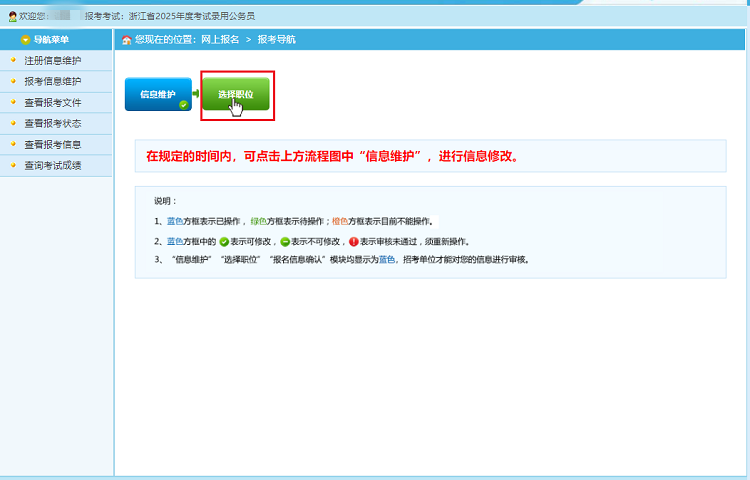The height and width of the screenshot is (480, 750).
Task: Click 报考导航 in the breadcrumb
Action: 276,40
